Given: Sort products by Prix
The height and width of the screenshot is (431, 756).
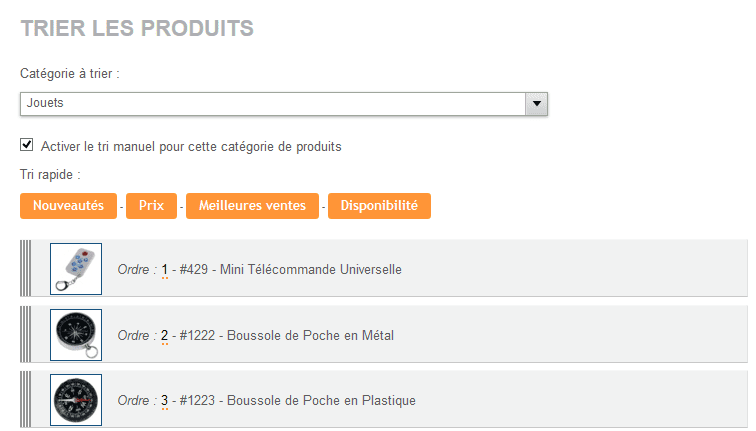Looking at the screenshot, I should tap(151, 206).
